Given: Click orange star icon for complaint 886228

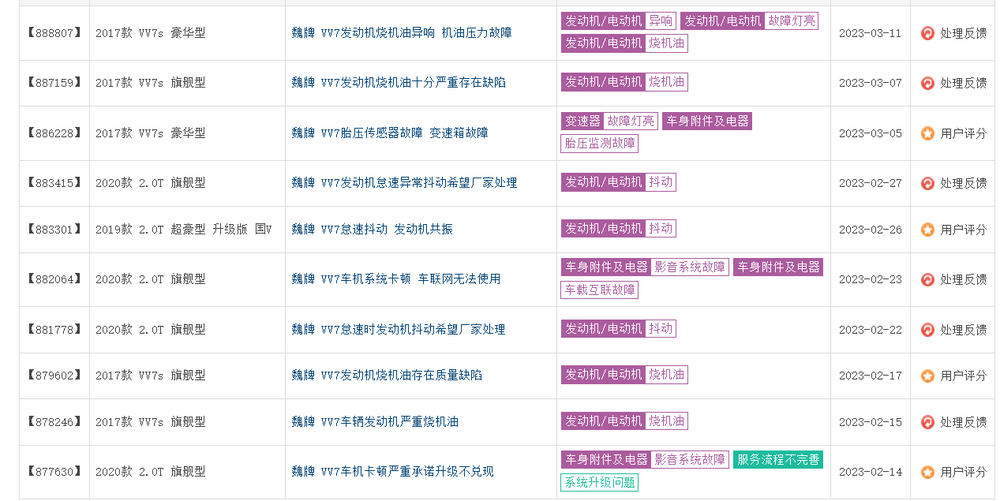Looking at the screenshot, I should pyautogui.click(x=927, y=133).
